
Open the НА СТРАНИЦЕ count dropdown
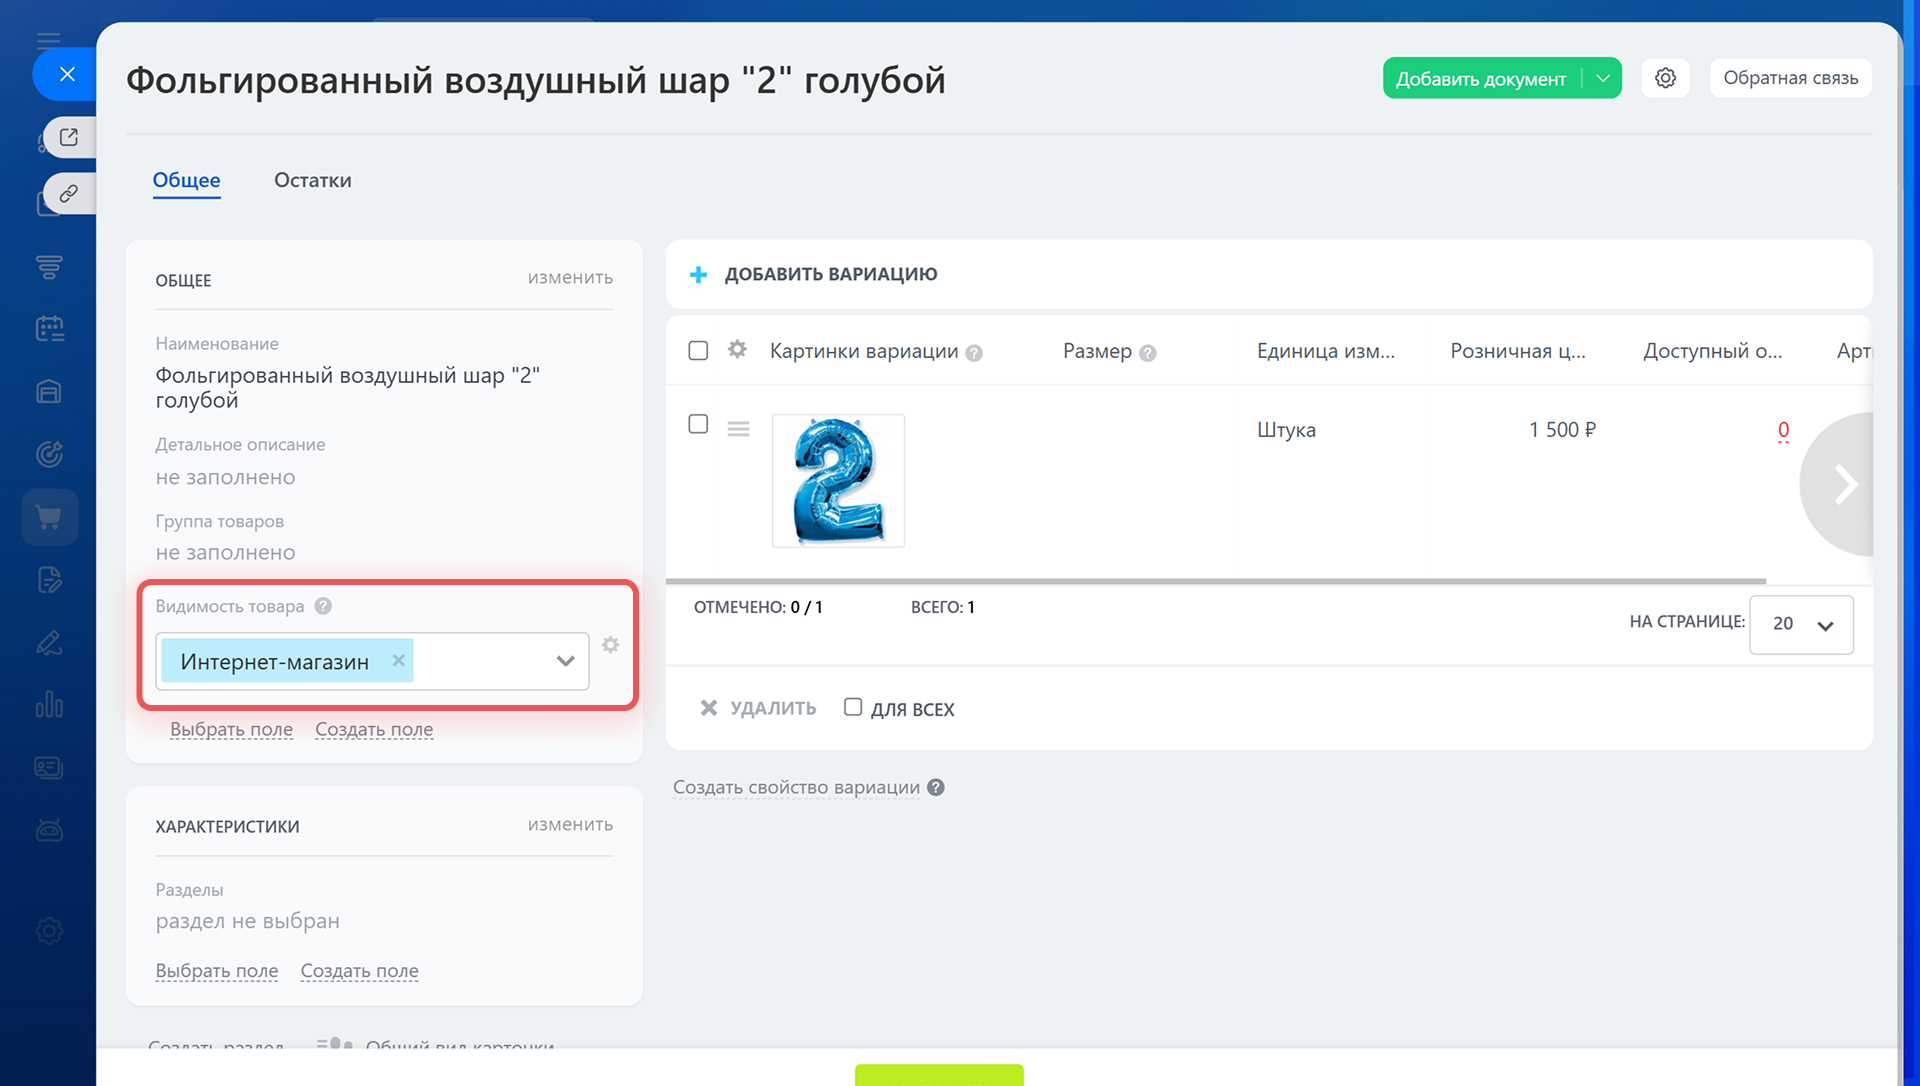(1801, 624)
